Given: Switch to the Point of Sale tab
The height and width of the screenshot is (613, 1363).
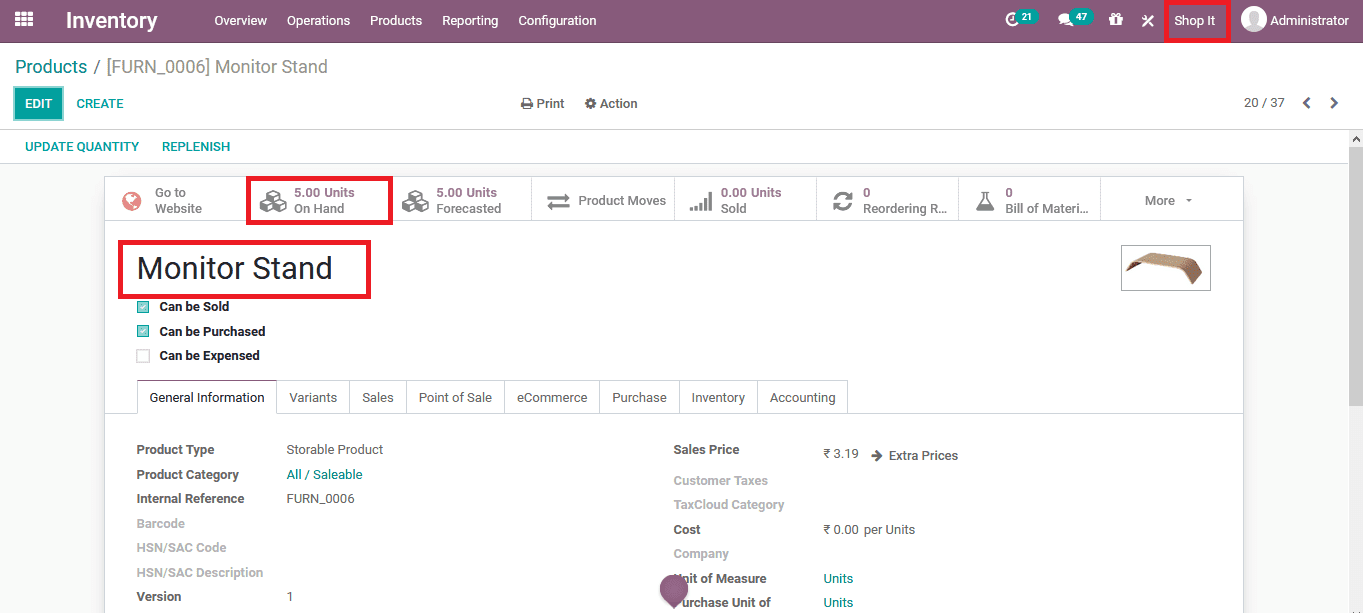Looking at the screenshot, I should tap(455, 397).
